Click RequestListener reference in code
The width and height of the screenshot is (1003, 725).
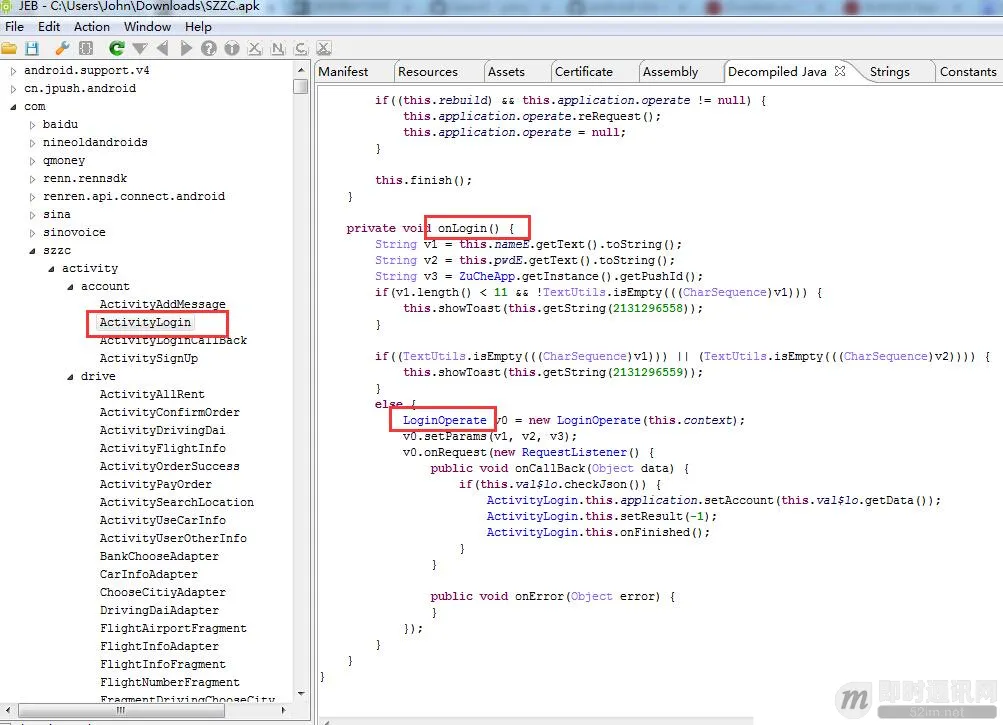coord(576,452)
